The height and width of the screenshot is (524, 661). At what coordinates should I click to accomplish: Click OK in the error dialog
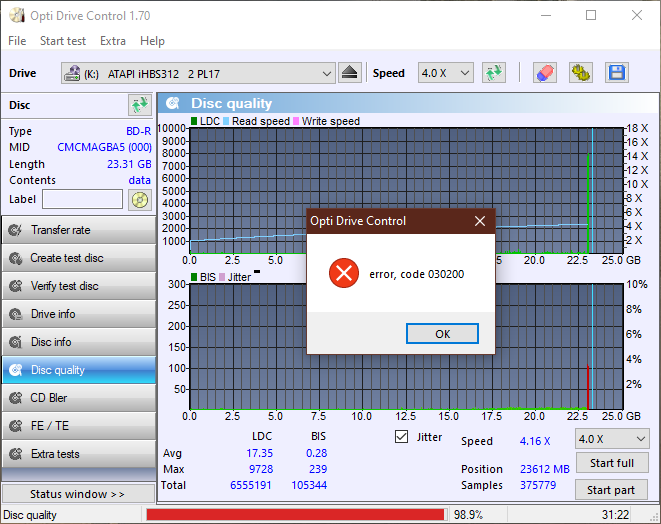pyautogui.click(x=442, y=334)
